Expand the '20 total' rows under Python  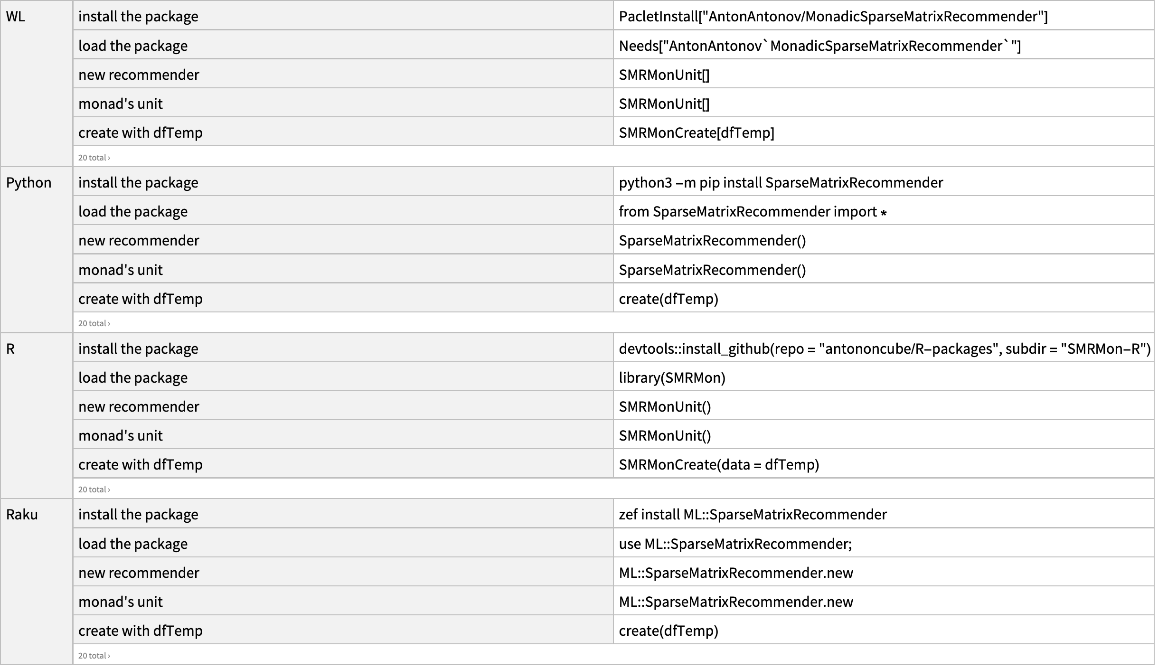point(94,324)
